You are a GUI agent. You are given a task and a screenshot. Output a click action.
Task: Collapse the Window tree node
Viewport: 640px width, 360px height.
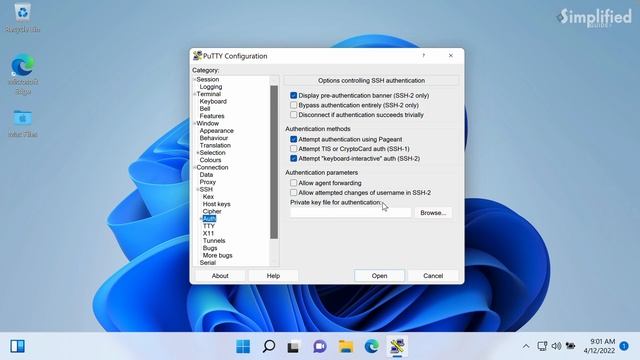point(194,123)
